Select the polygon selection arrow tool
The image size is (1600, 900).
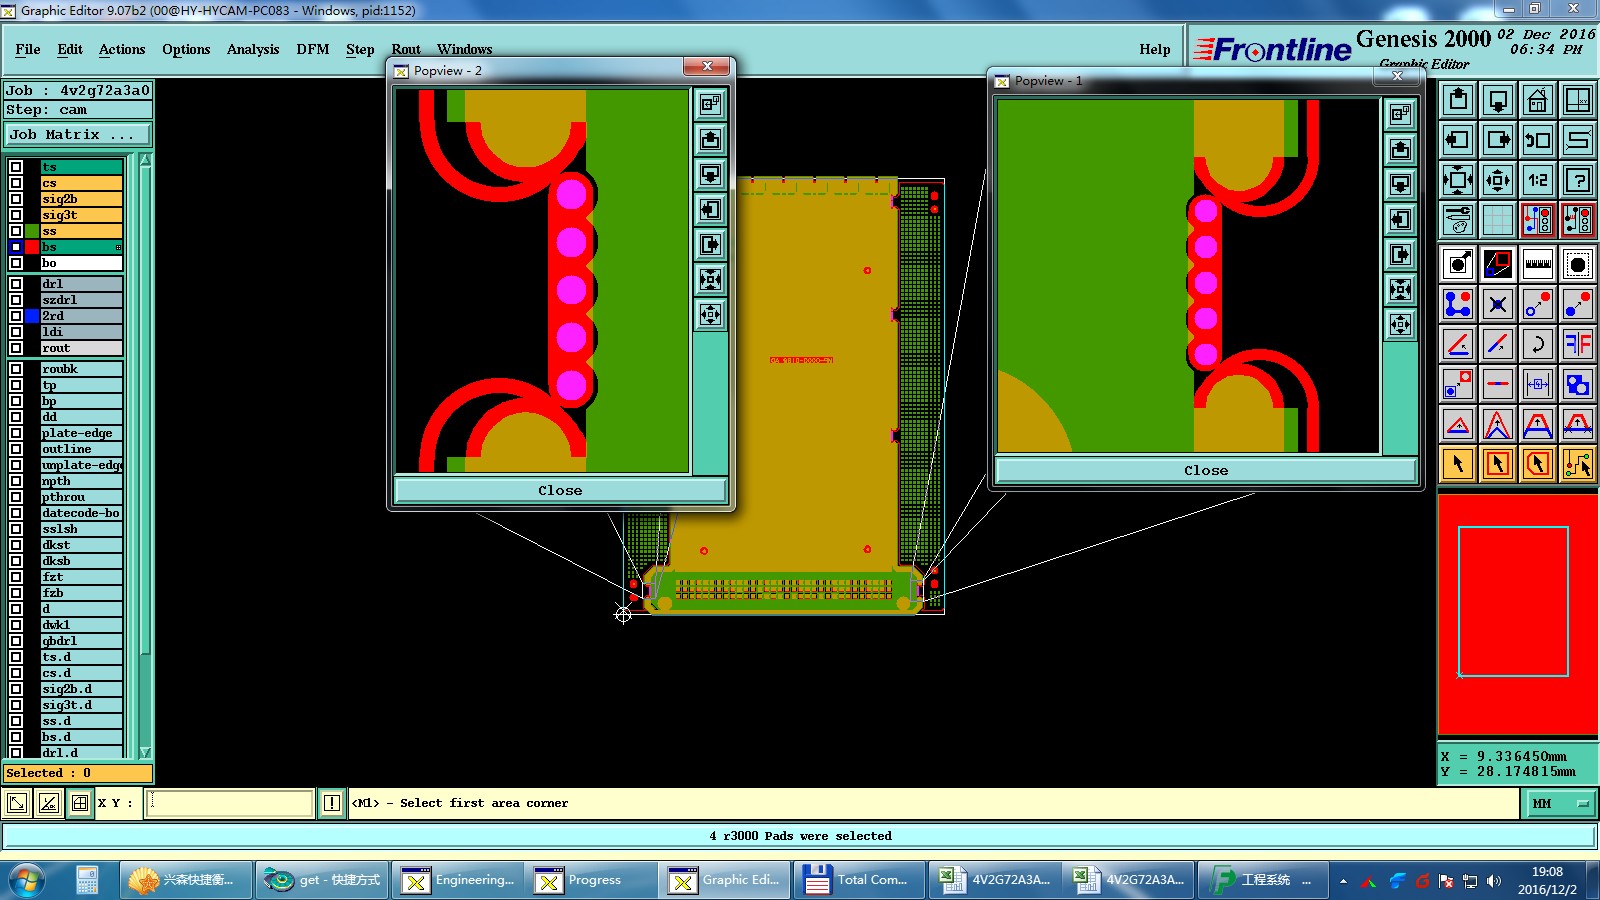1538,464
